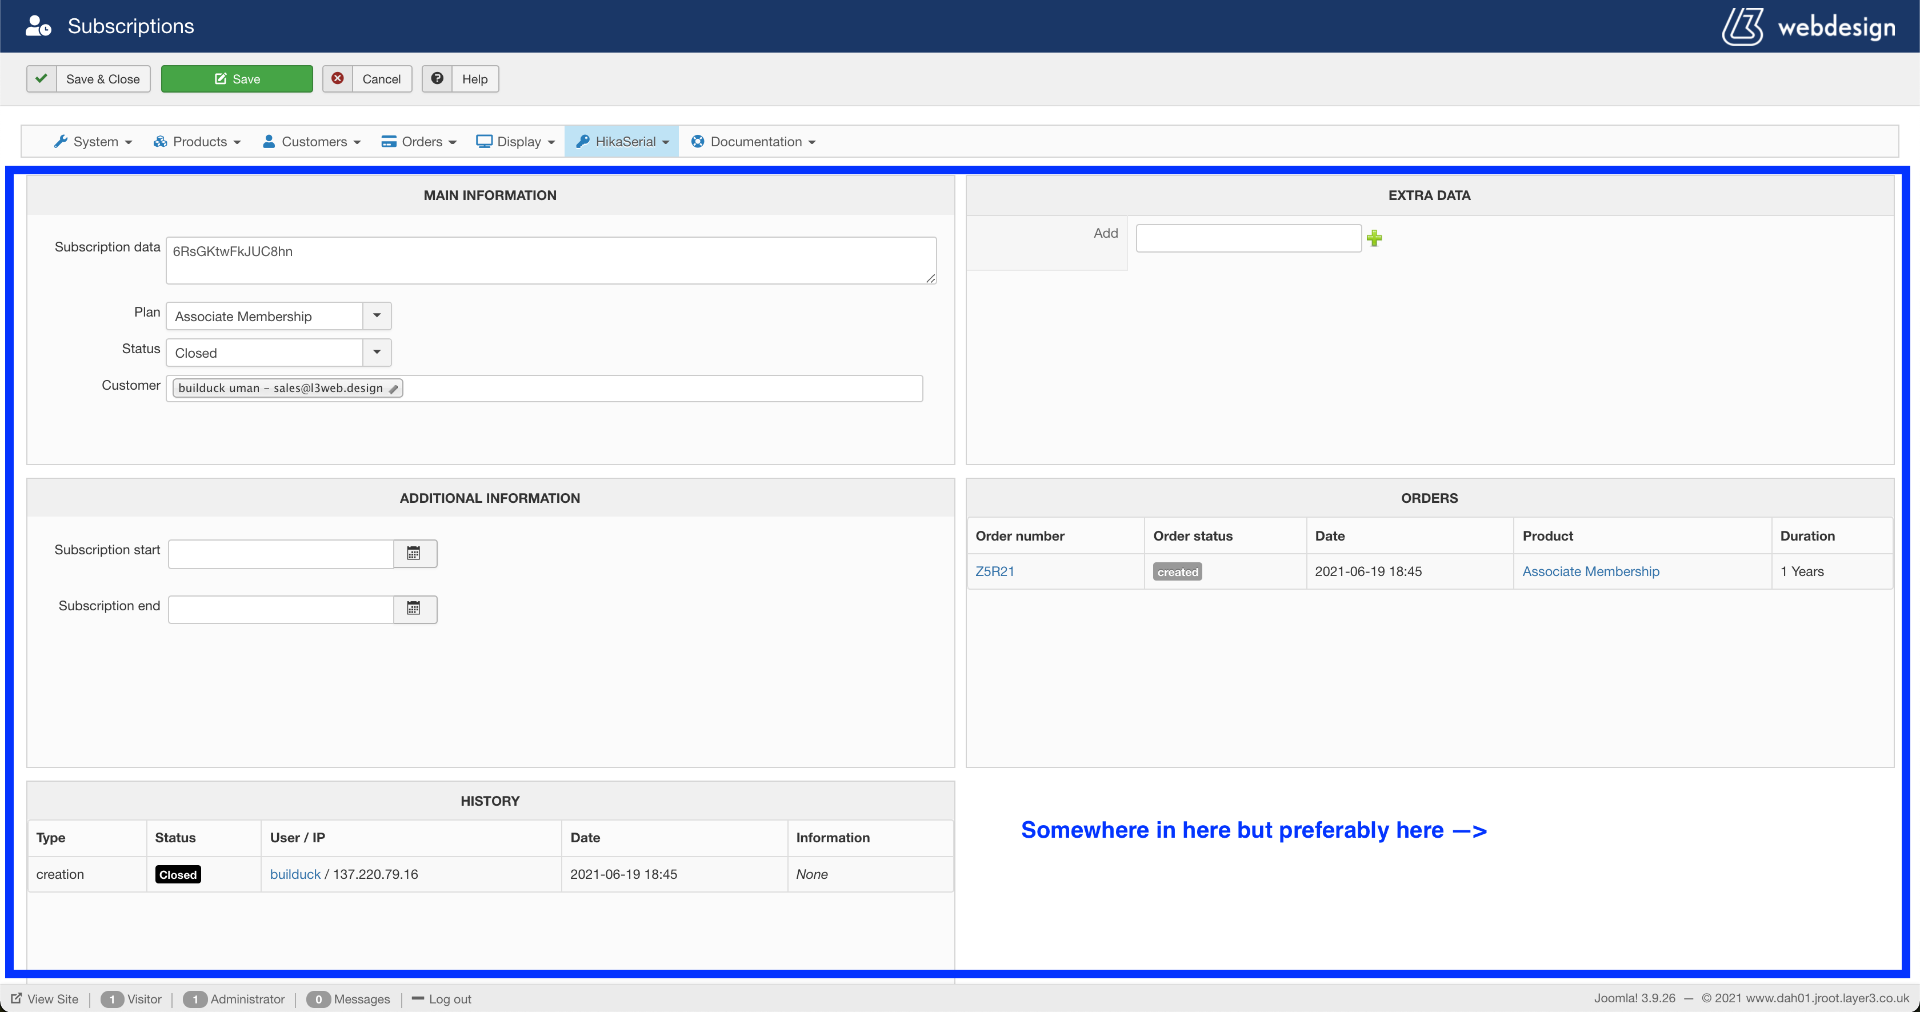
Task: Click the Save & Close checkmark icon
Action: tap(41, 79)
